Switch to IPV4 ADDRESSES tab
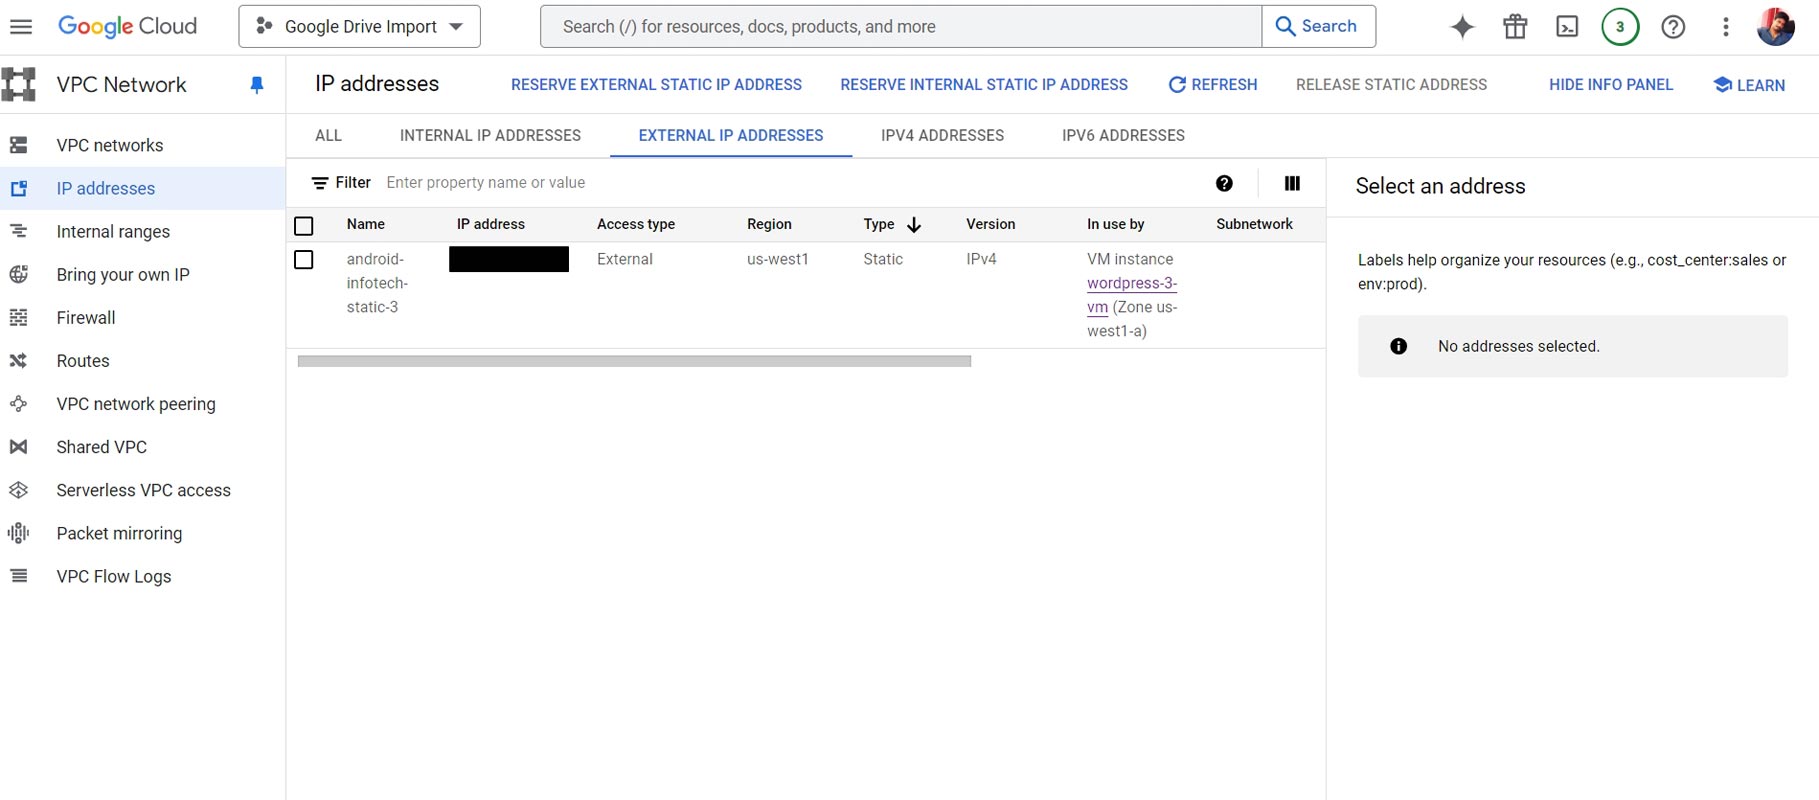The height and width of the screenshot is (800, 1819). [x=942, y=135]
